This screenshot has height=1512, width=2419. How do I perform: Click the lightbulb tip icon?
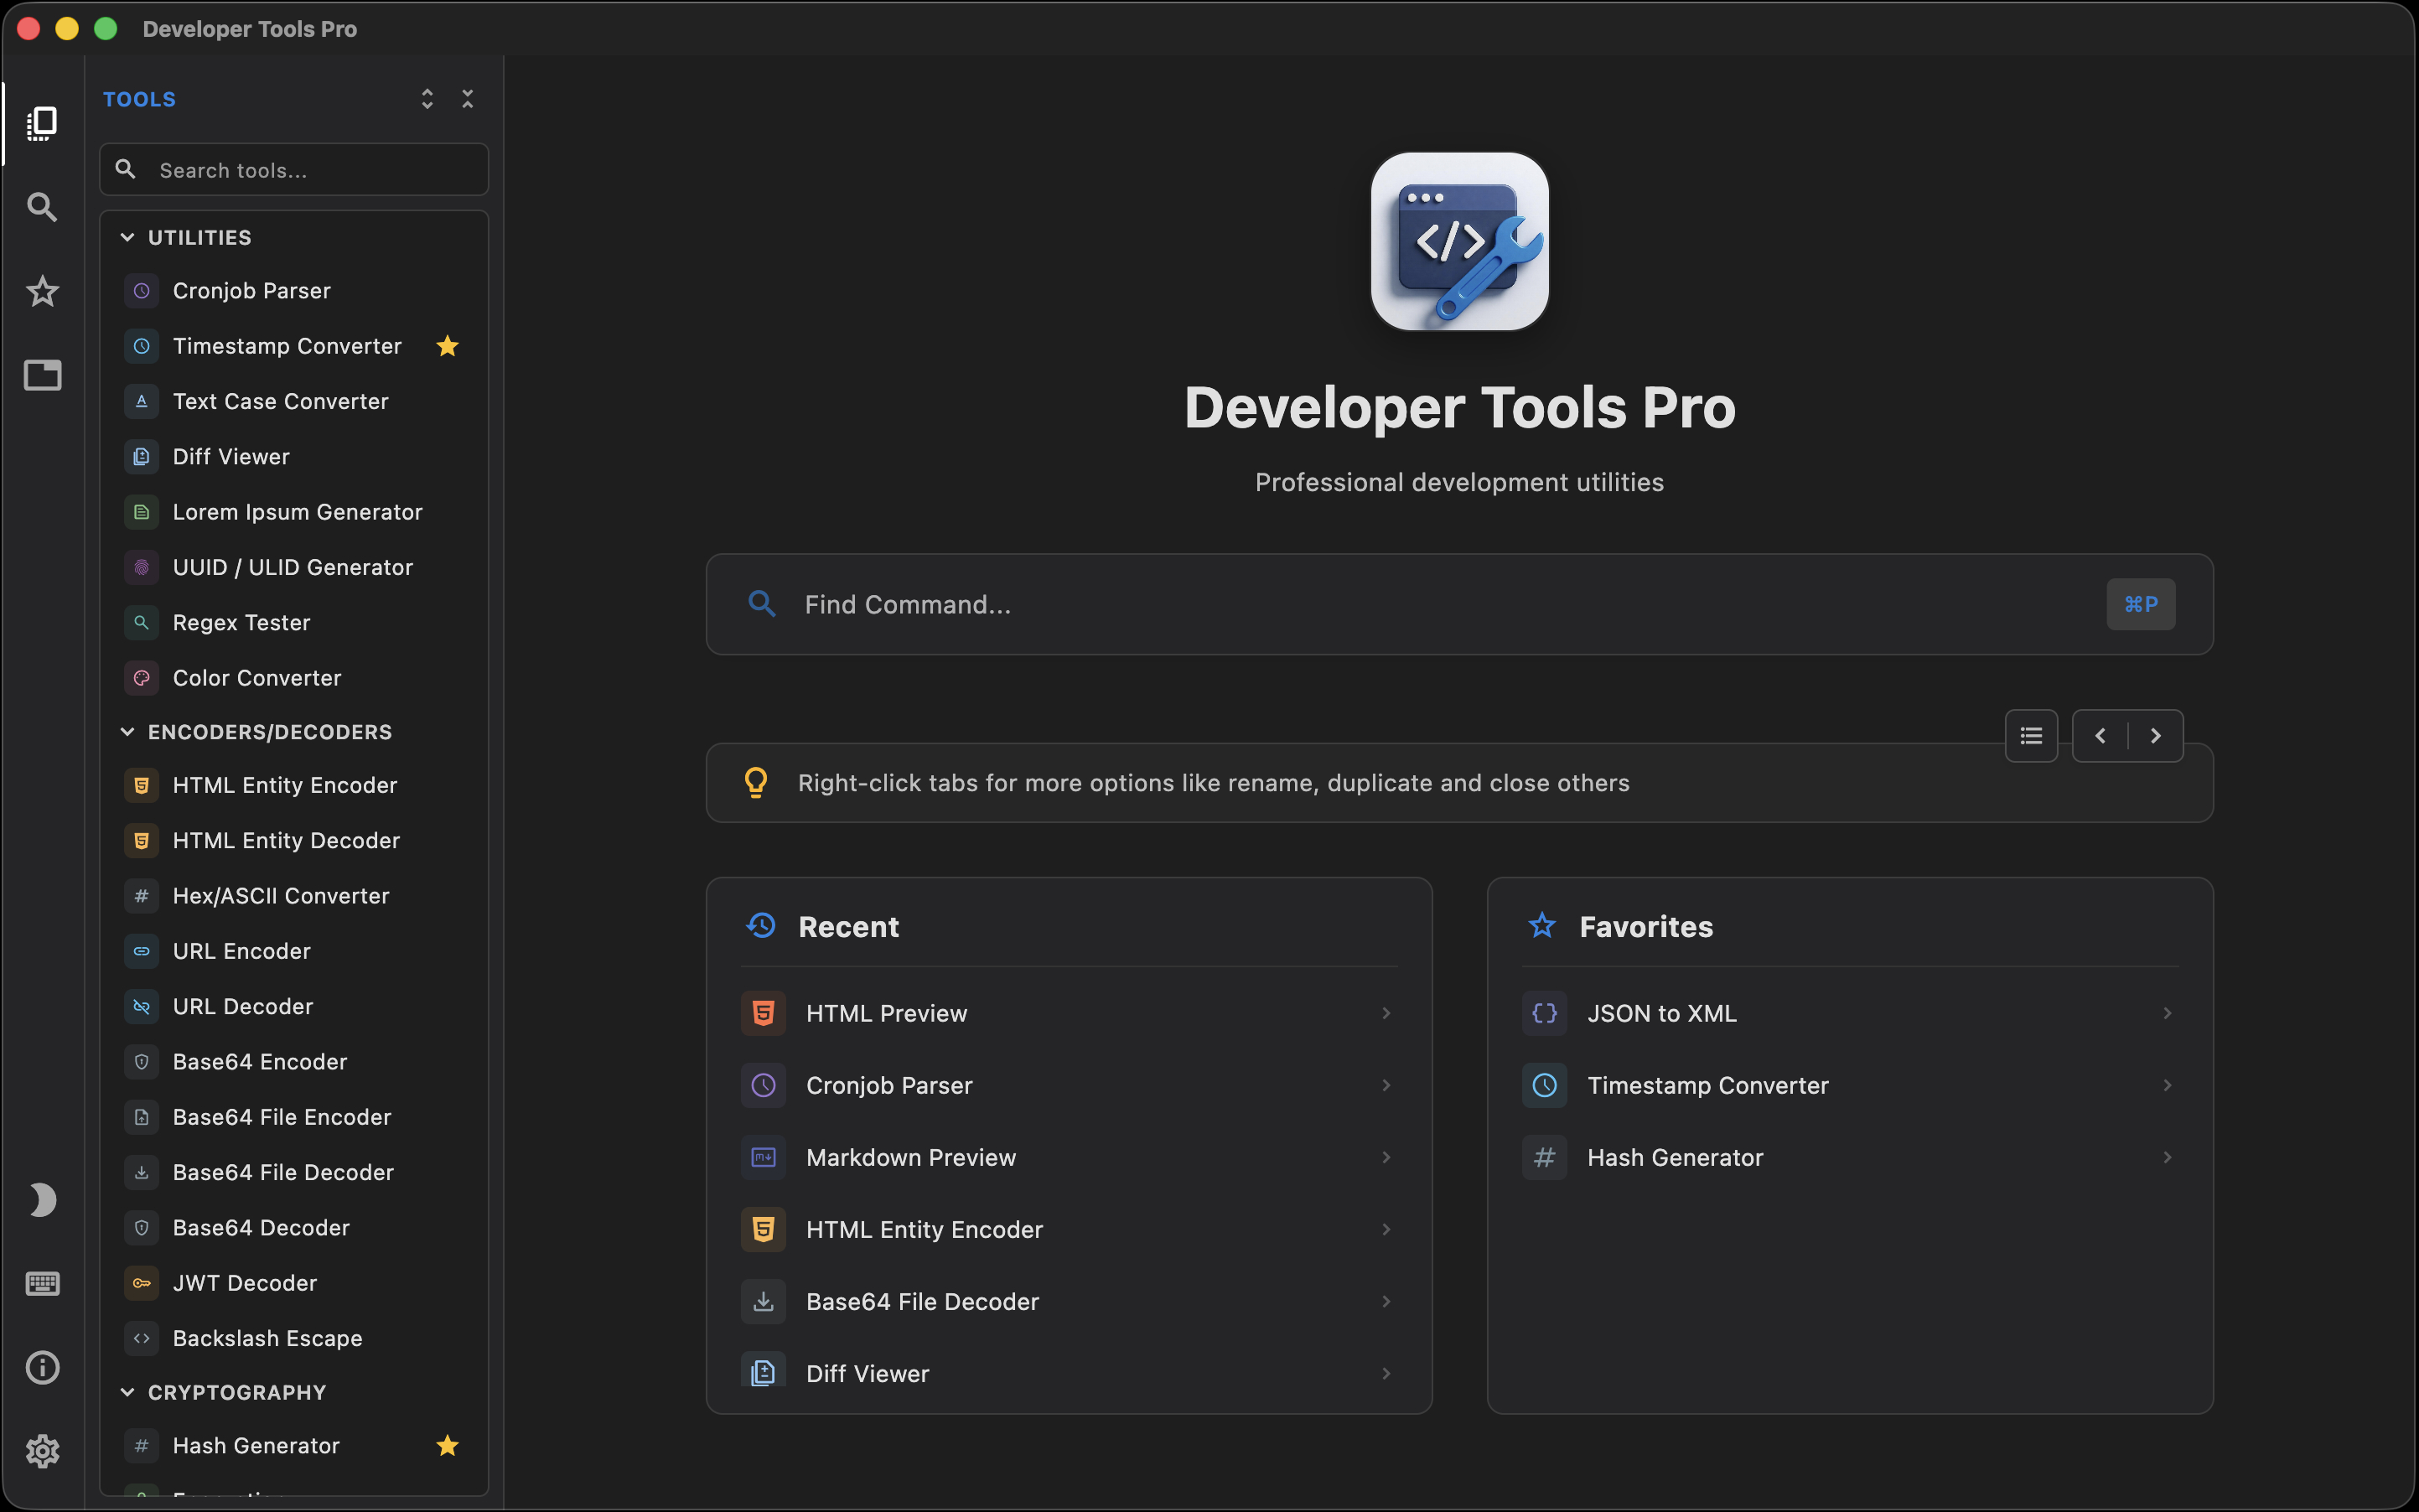point(756,782)
